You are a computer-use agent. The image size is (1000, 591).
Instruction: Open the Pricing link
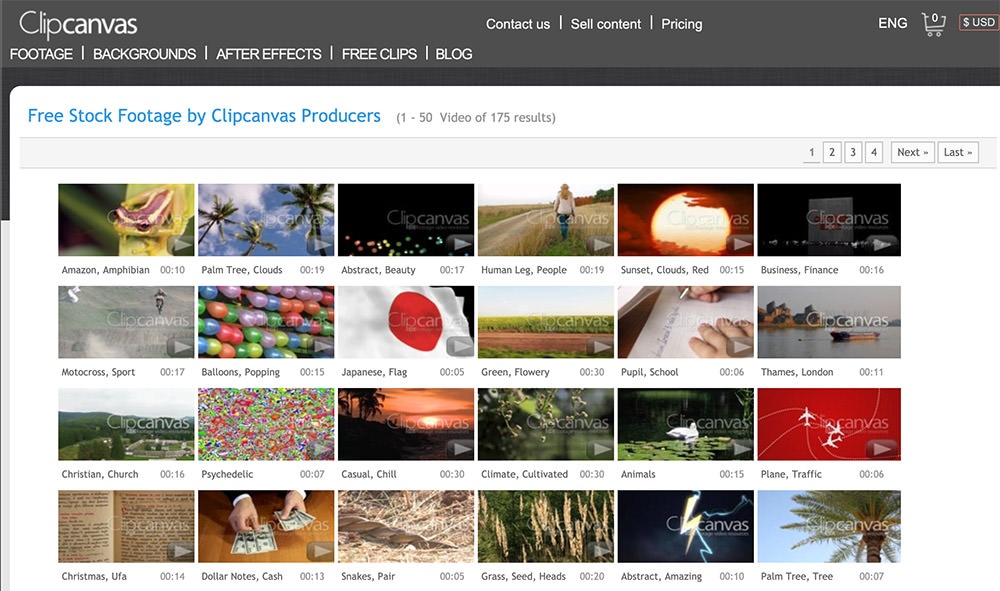pos(682,24)
